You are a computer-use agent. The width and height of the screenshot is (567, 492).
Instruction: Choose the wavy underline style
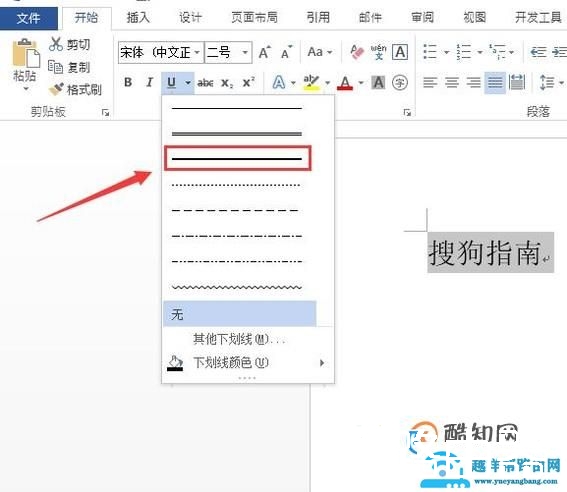(237, 287)
